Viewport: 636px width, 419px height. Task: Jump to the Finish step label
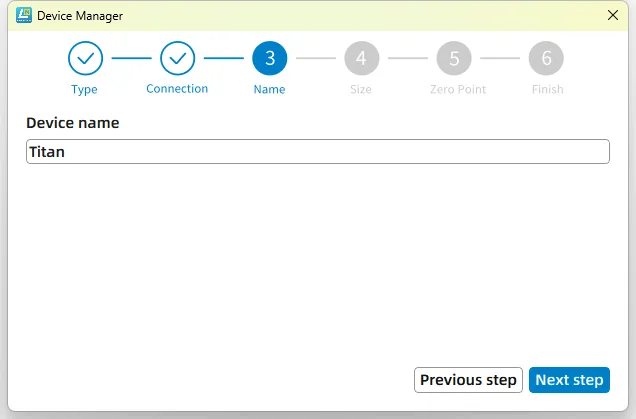pos(547,89)
